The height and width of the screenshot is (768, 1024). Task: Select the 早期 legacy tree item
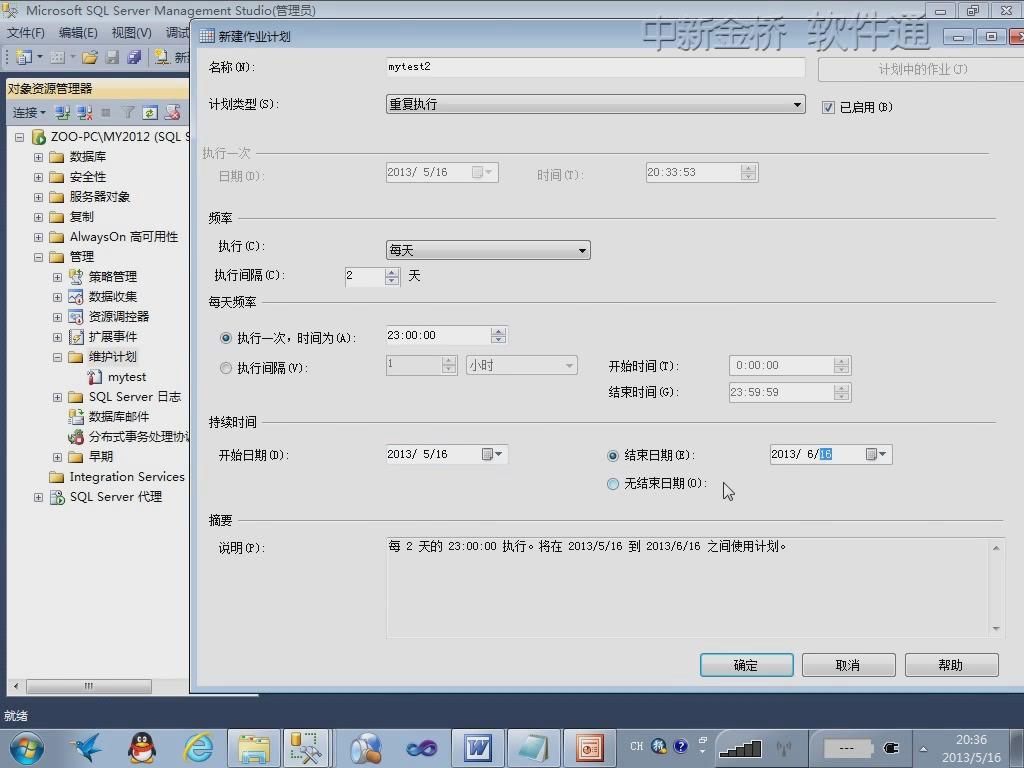[101, 457]
